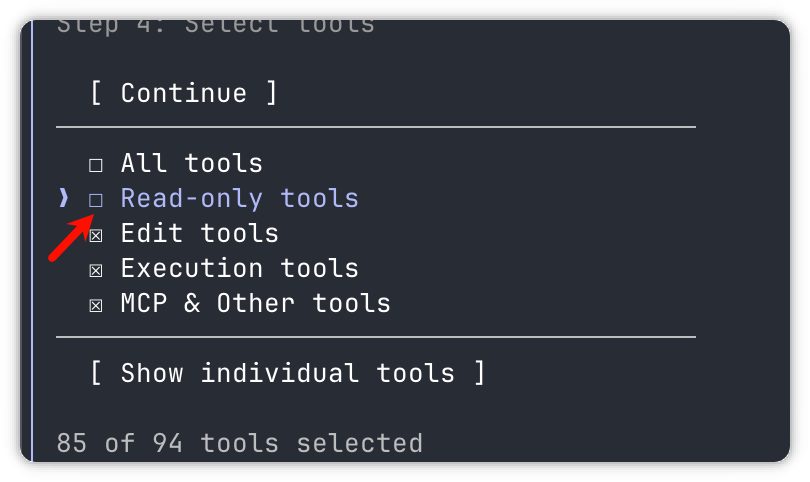The height and width of the screenshot is (482, 810).
Task: Check the All tools checkbox
Action: coord(96,165)
